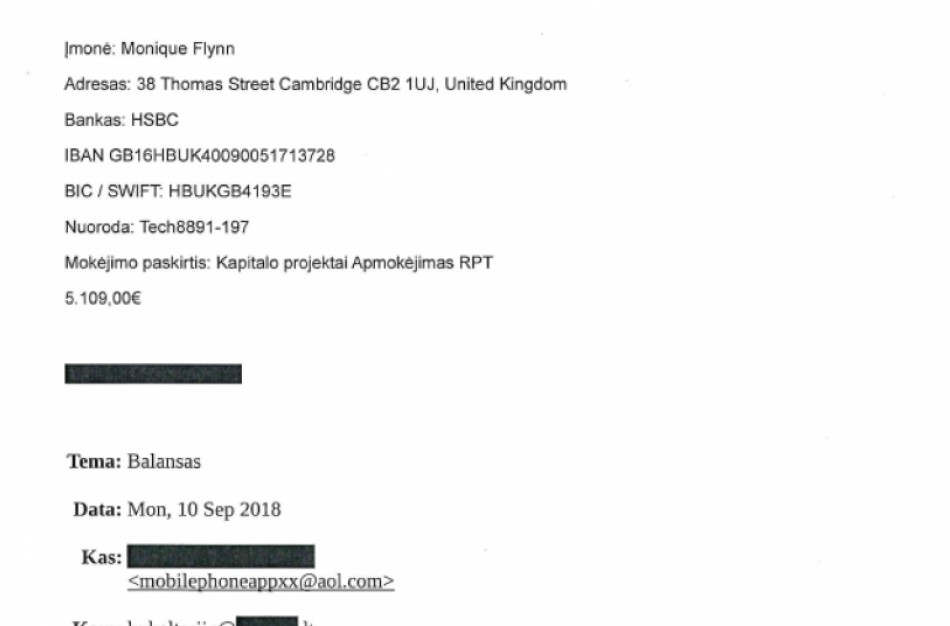
Task: Click the amount 5.109,00€
Action: click(103, 298)
